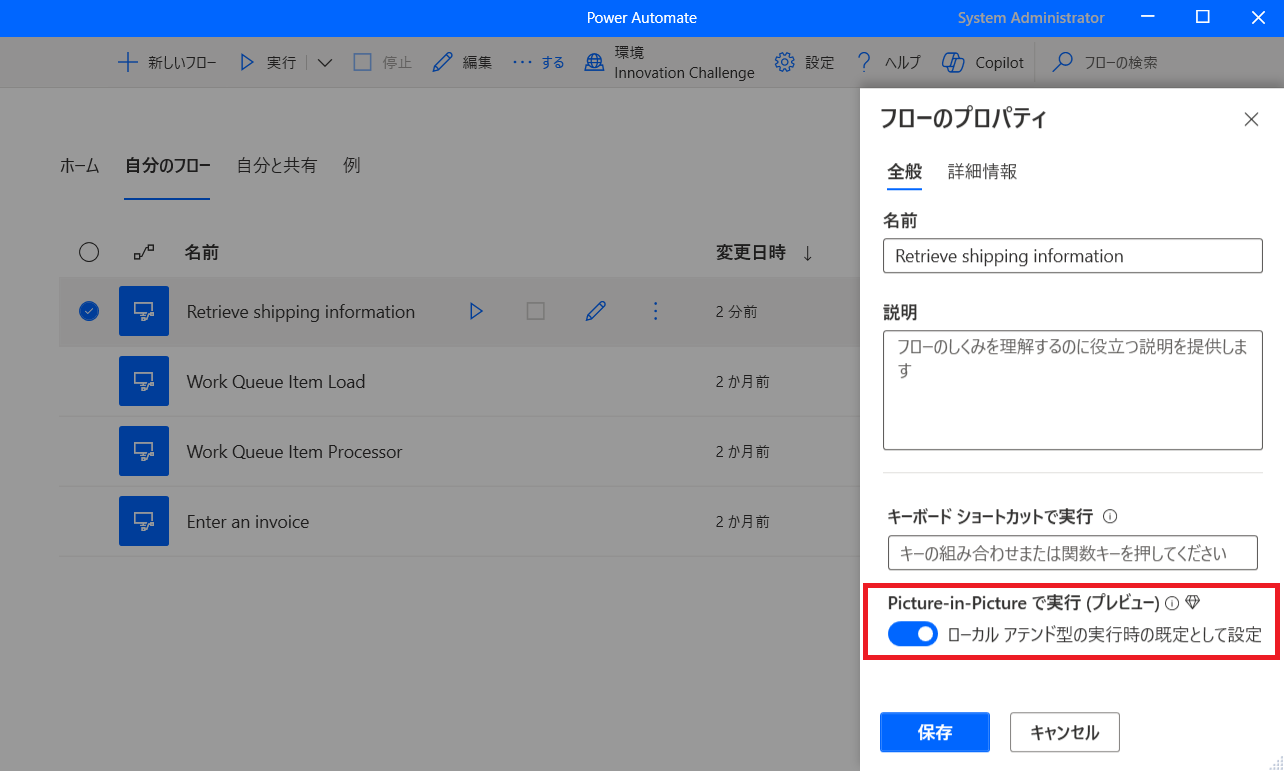Switch to the ホーム tab
Image resolution: width=1284 pixels, height=771 pixels.
(x=80, y=166)
